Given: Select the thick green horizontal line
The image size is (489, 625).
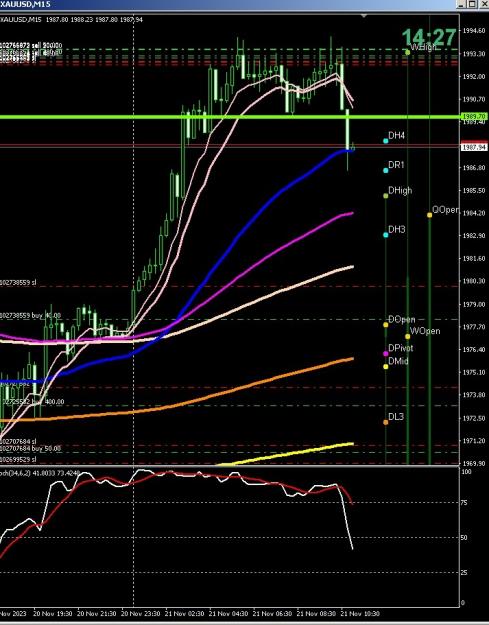Looking at the screenshot, I should click(230, 117).
